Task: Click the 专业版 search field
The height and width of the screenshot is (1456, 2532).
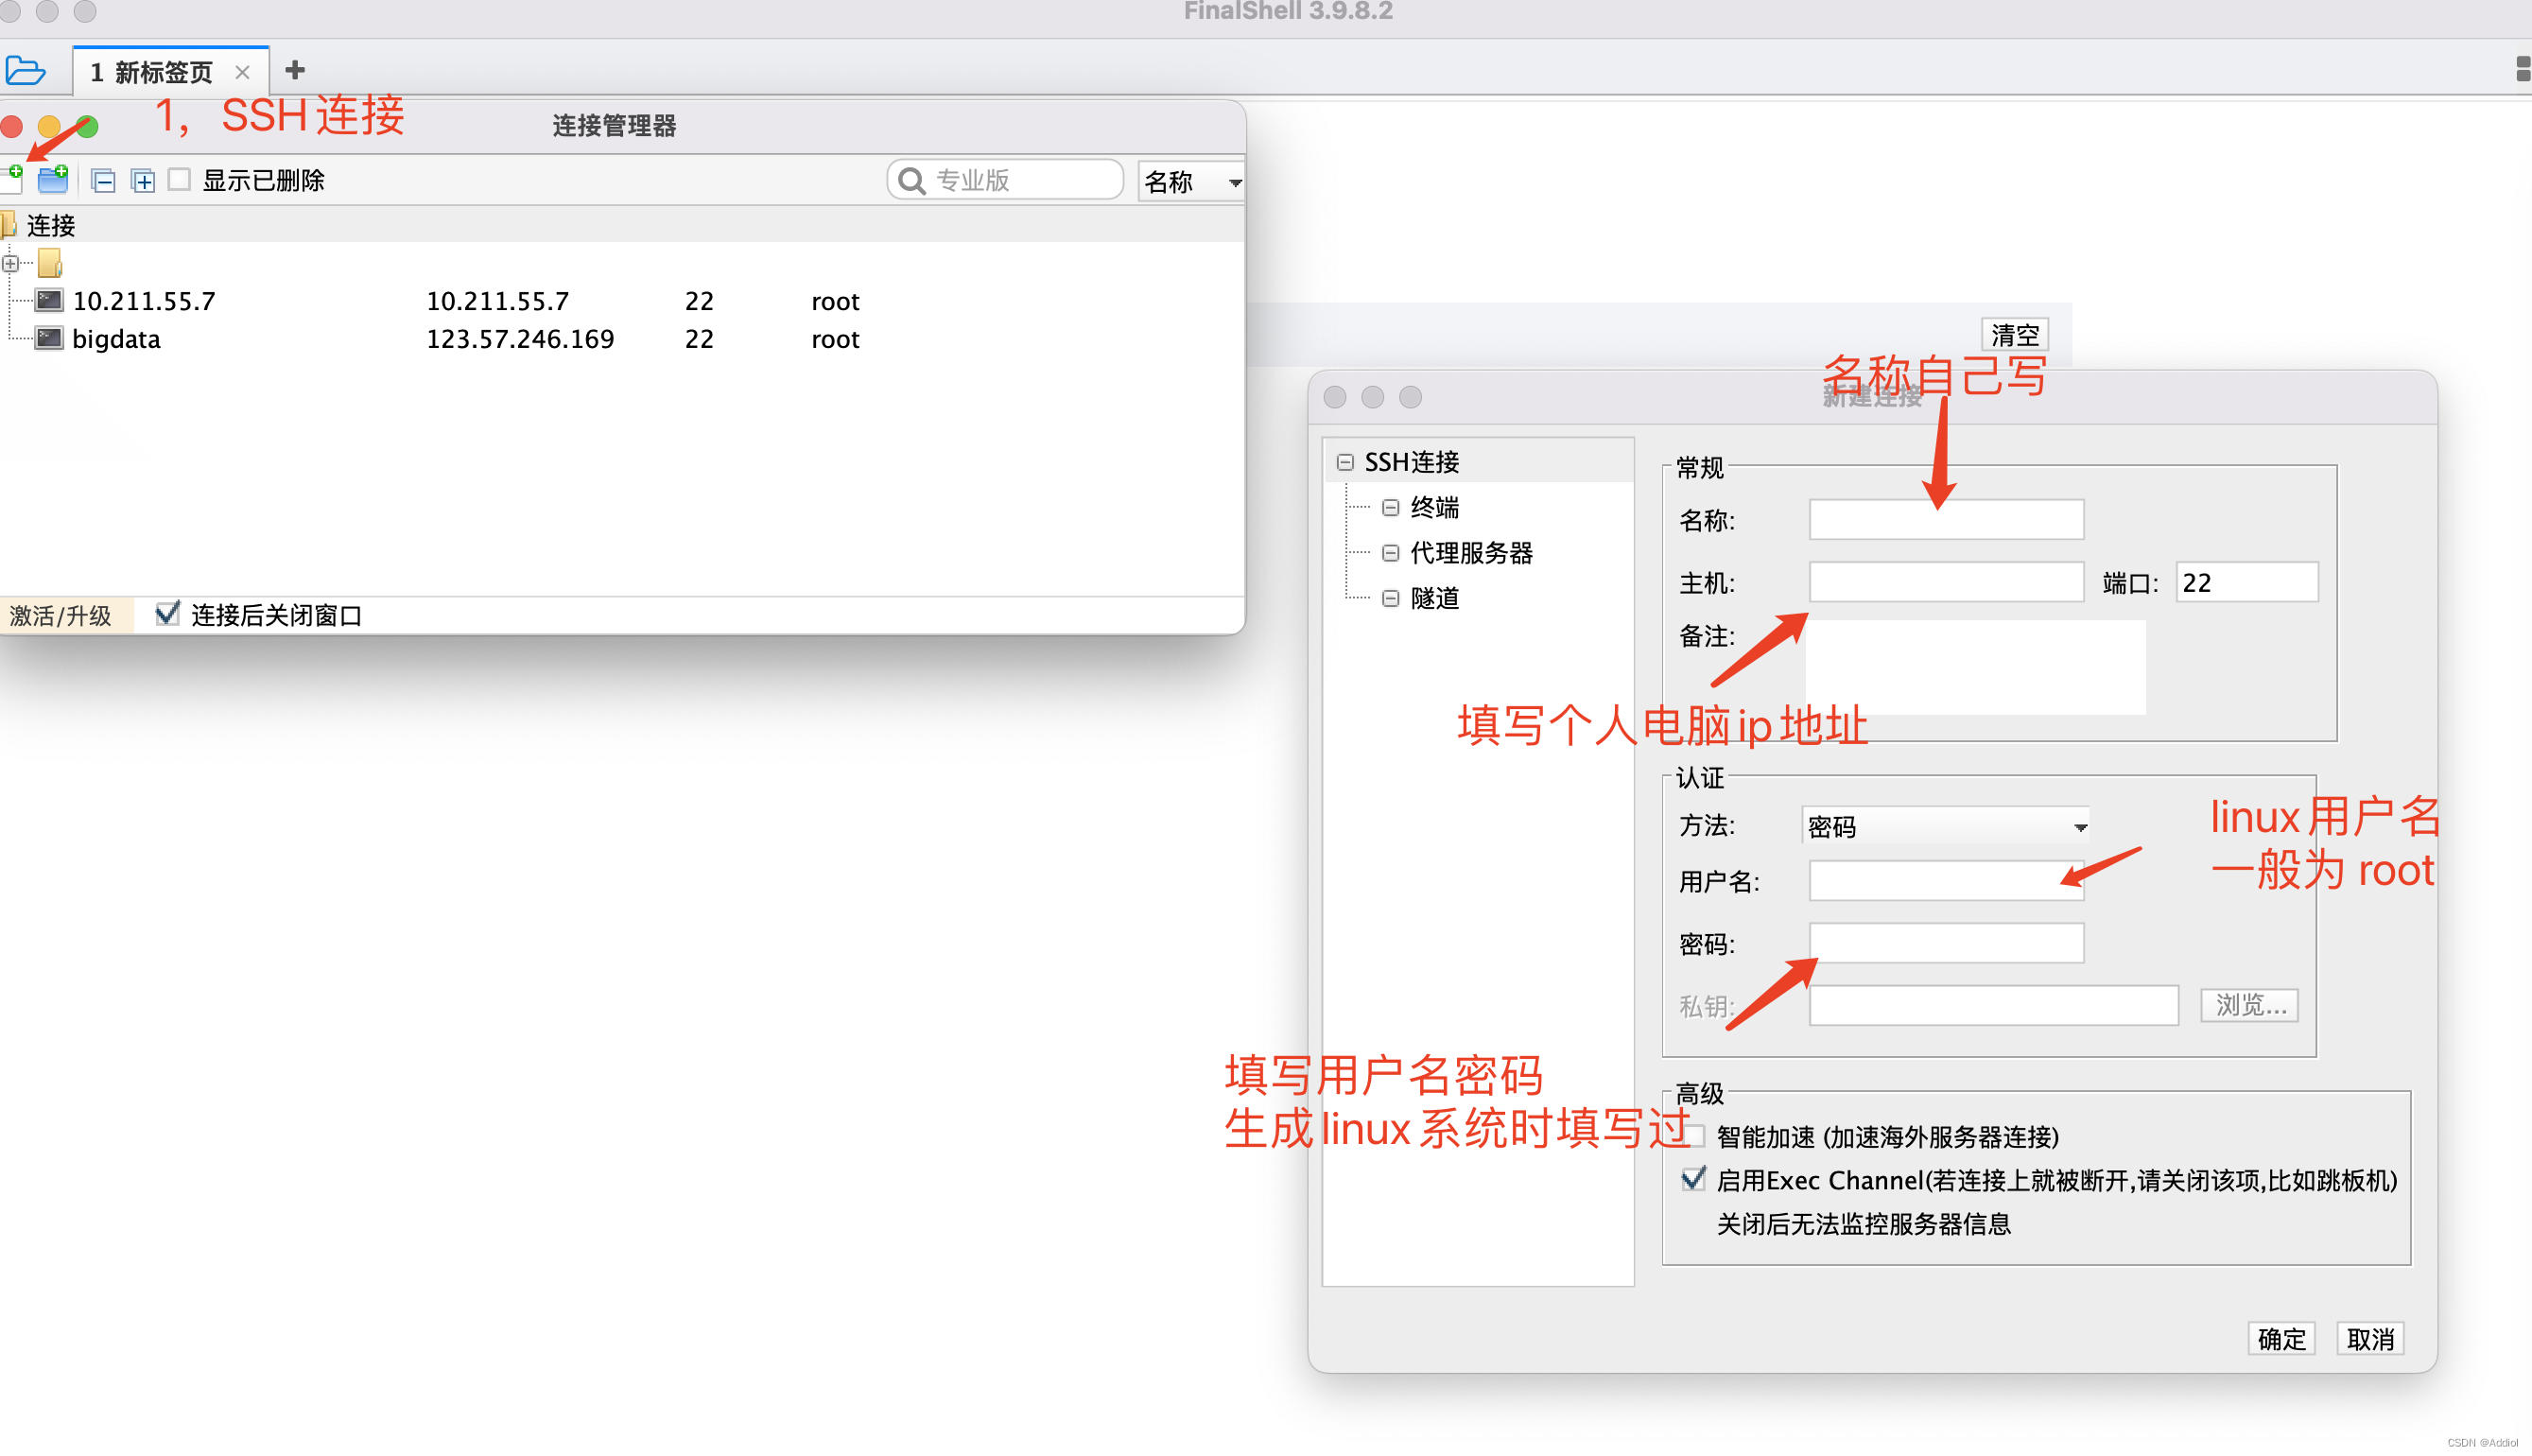Action: (1005, 180)
